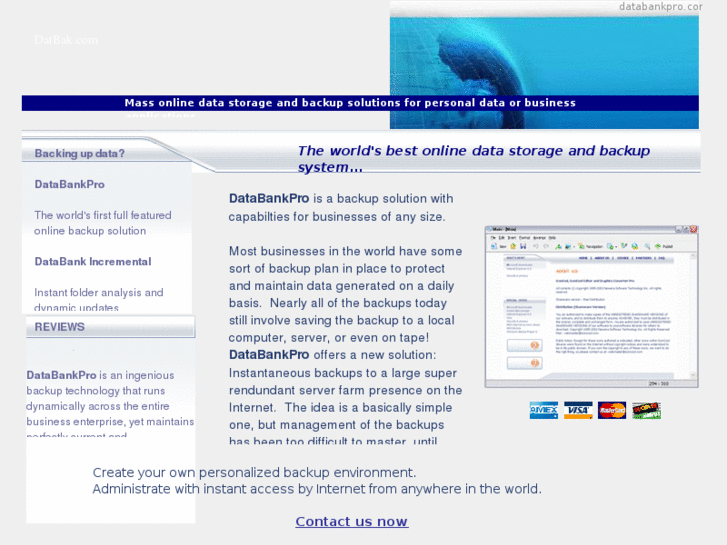Click bold 'DataBankPro' before 'offers a new solution'
727x545 pixels.
269,355
